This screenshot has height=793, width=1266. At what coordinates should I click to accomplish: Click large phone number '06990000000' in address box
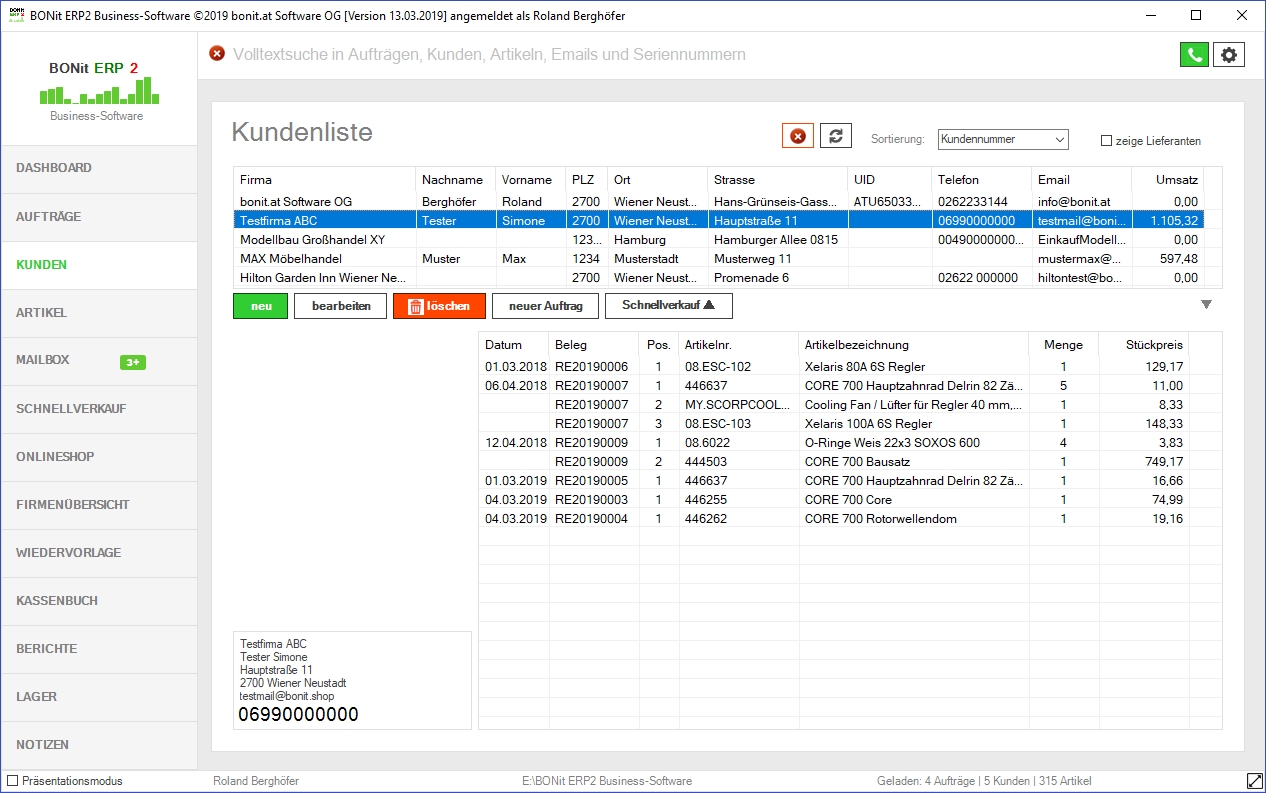click(x=298, y=715)
